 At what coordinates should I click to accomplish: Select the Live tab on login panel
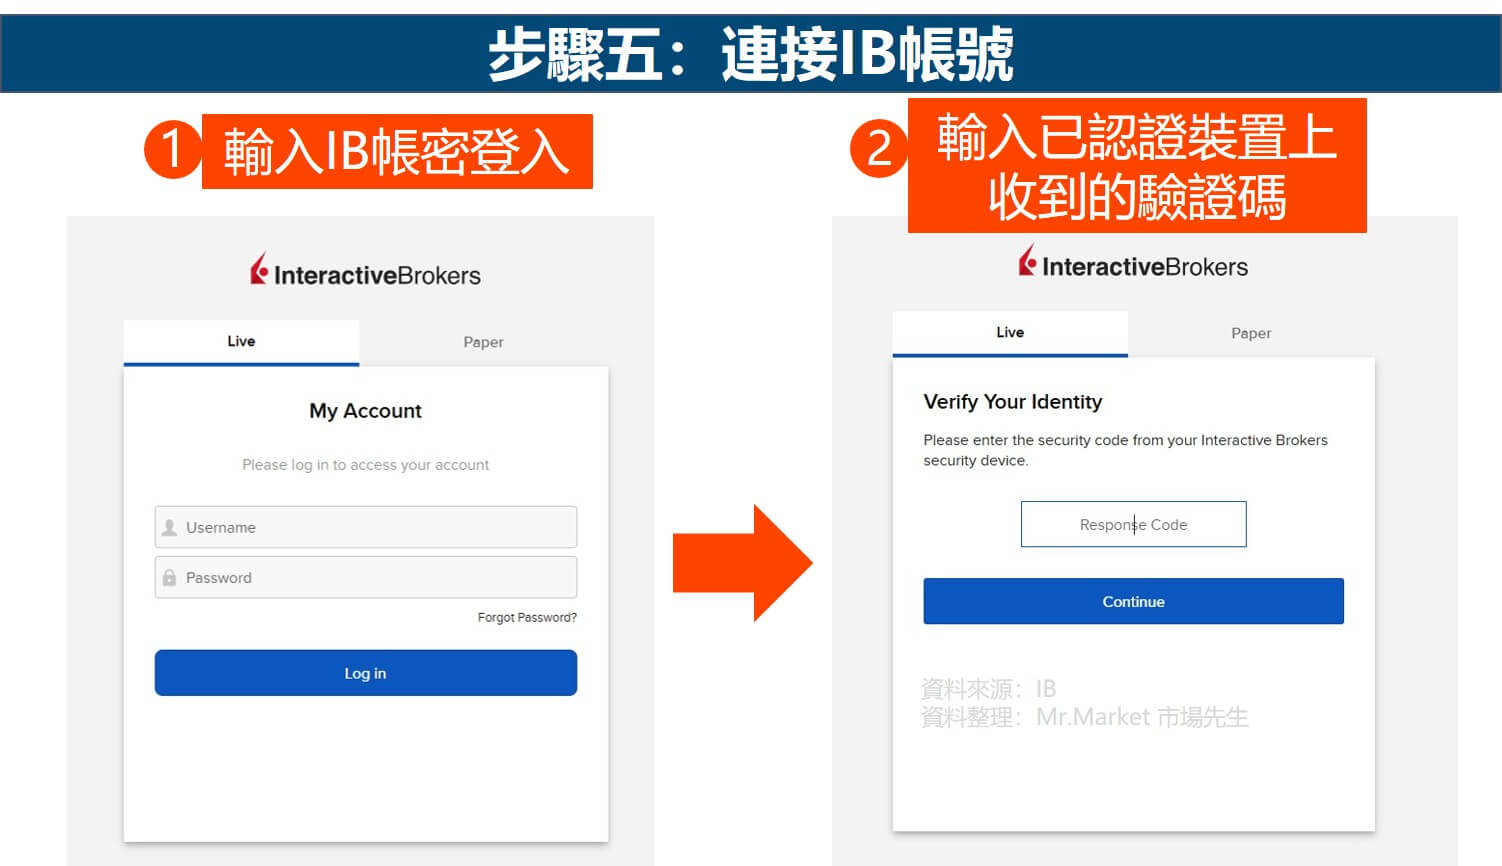coord(241,342)
